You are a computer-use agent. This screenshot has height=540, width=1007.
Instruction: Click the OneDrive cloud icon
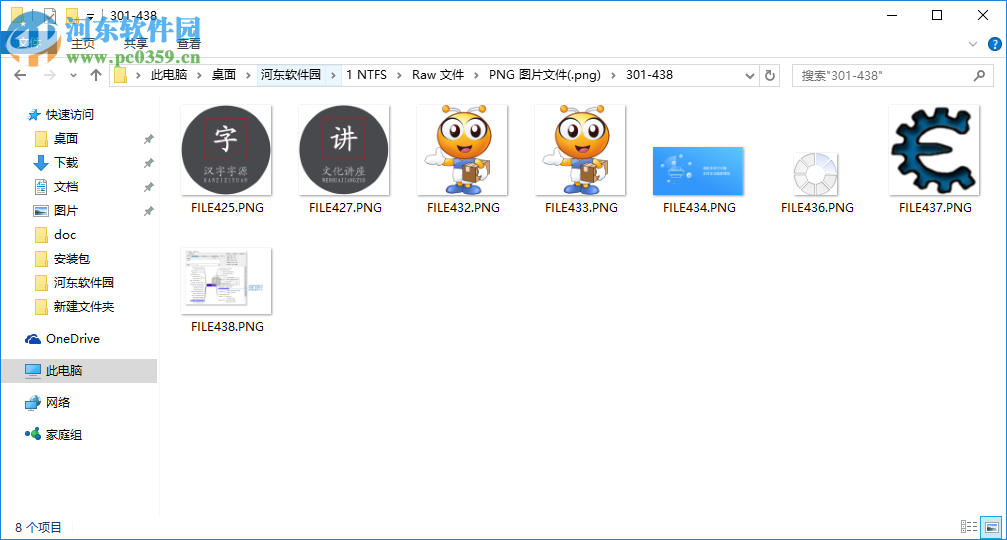point(33,339)
